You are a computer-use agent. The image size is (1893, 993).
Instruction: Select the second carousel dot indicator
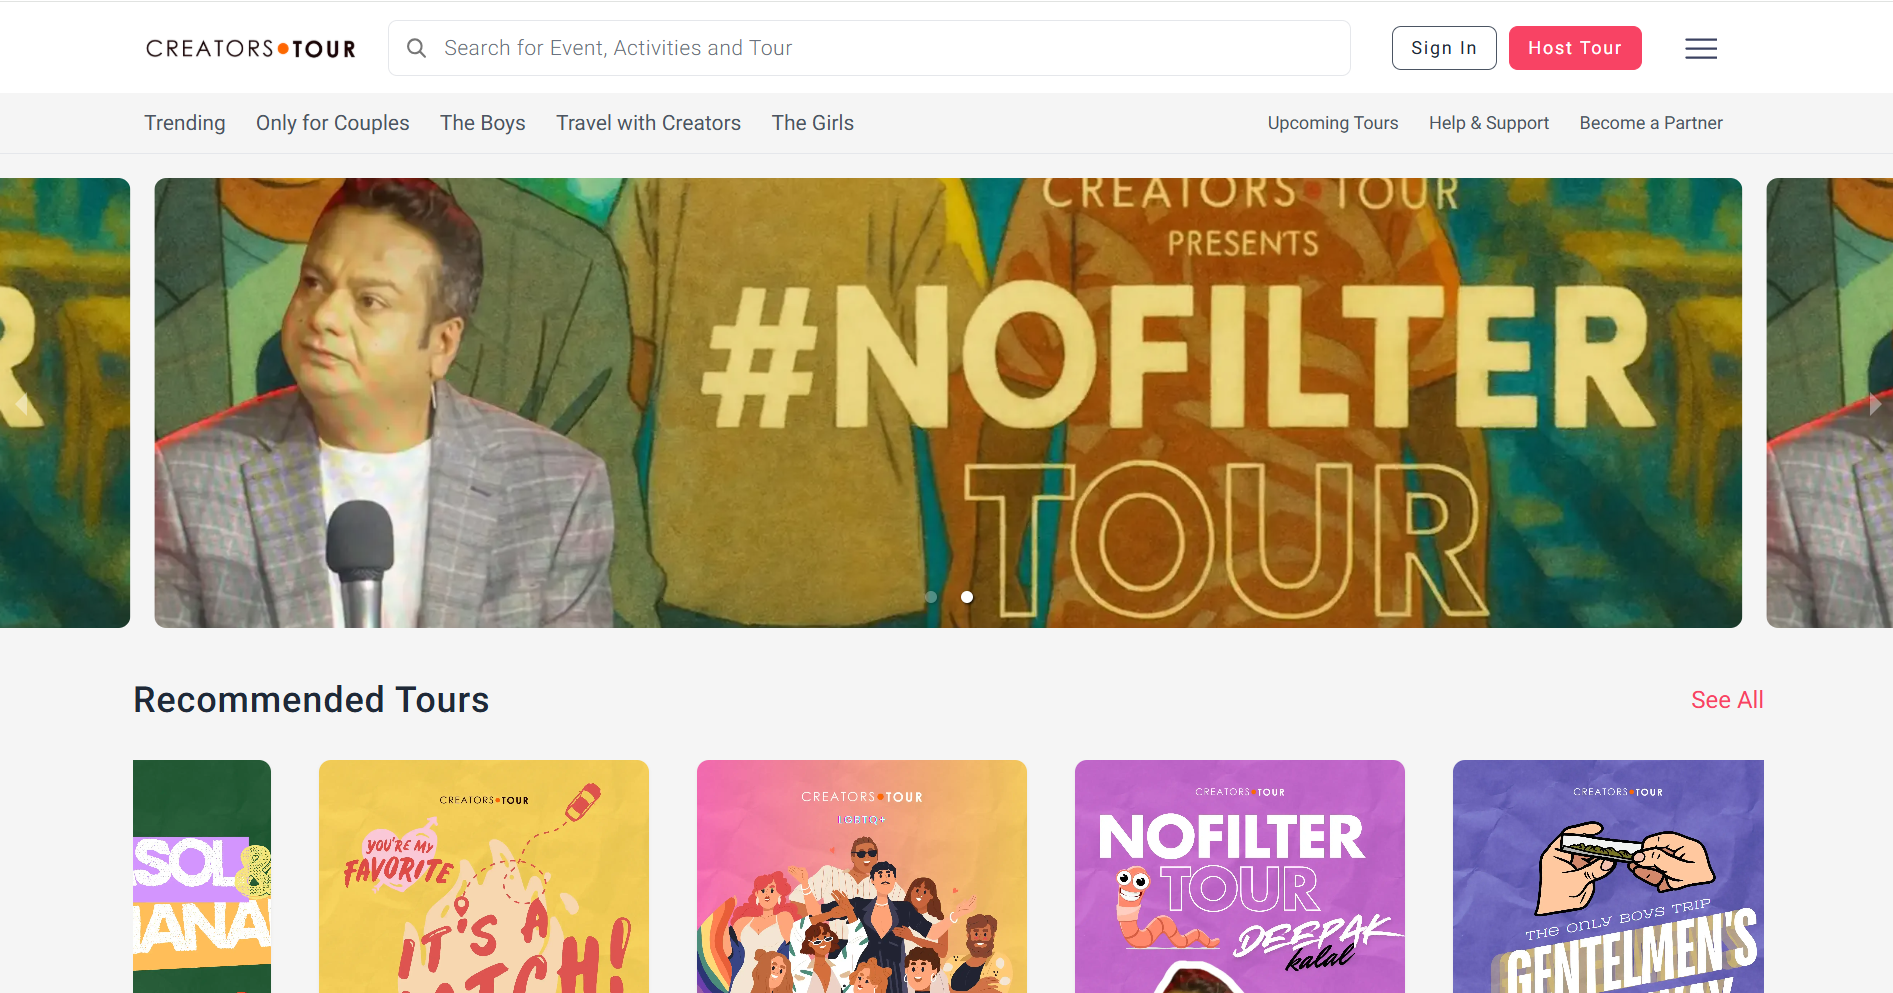pos(967,597)
